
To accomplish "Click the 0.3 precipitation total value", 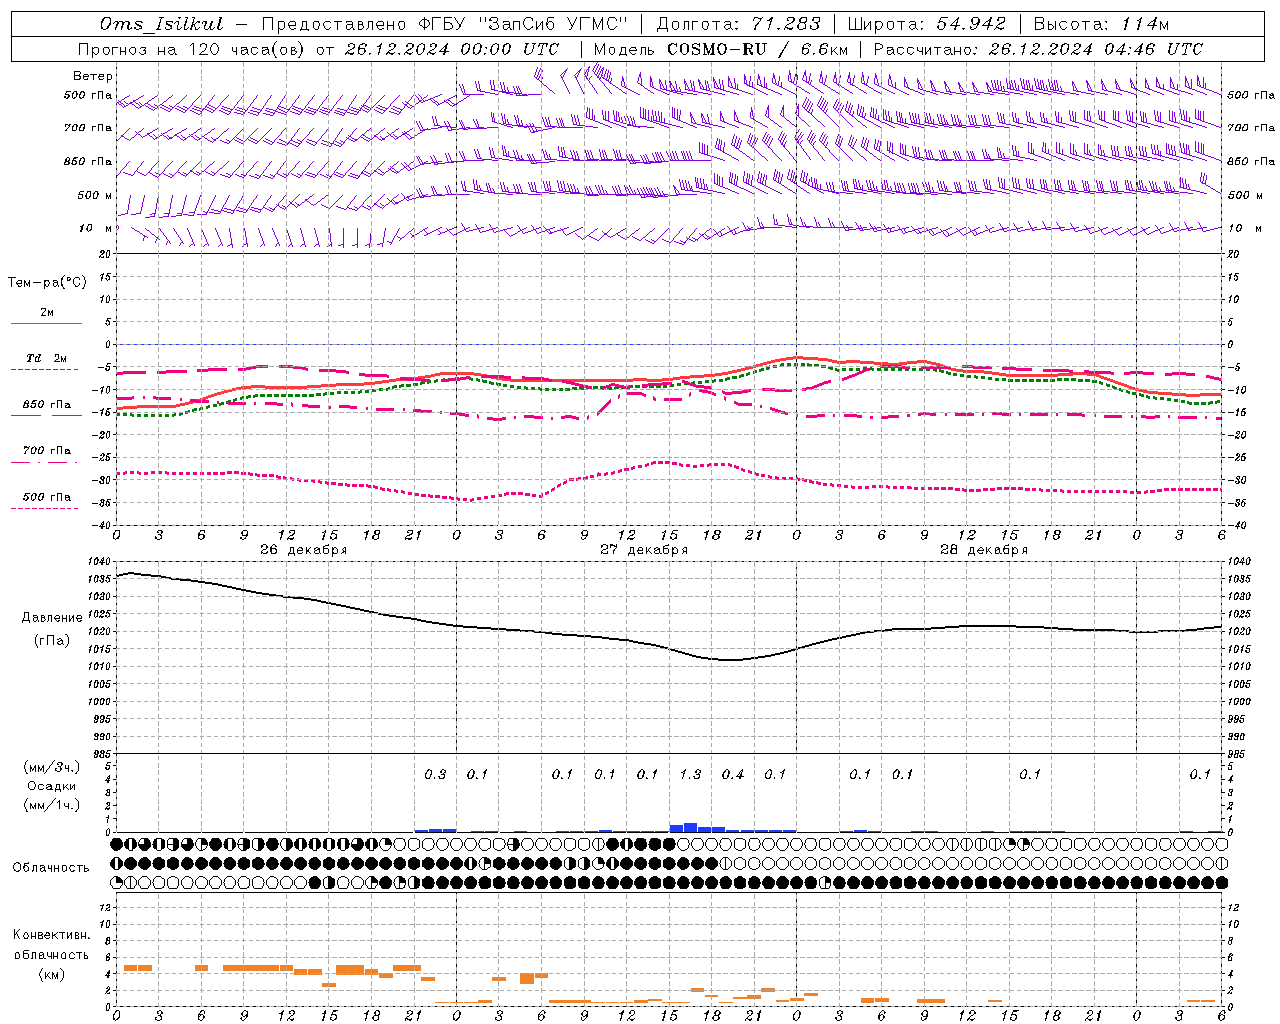I will (x=435, y=774).
